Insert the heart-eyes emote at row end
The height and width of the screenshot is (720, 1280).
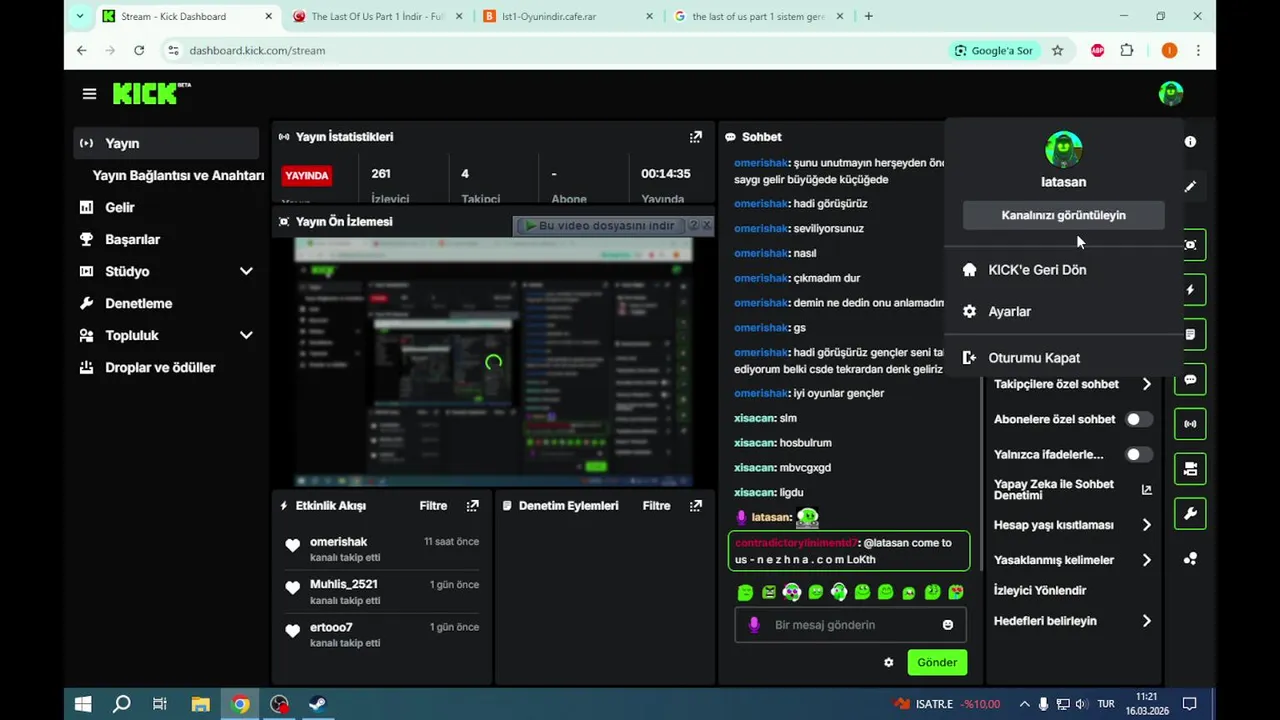956,593
